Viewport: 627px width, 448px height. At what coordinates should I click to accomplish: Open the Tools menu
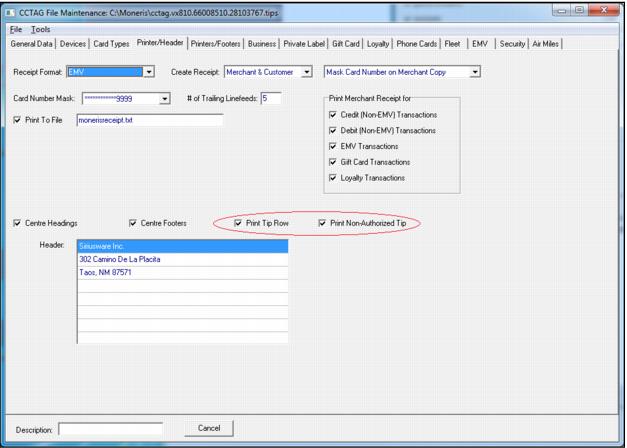click(x=40, y=30)
